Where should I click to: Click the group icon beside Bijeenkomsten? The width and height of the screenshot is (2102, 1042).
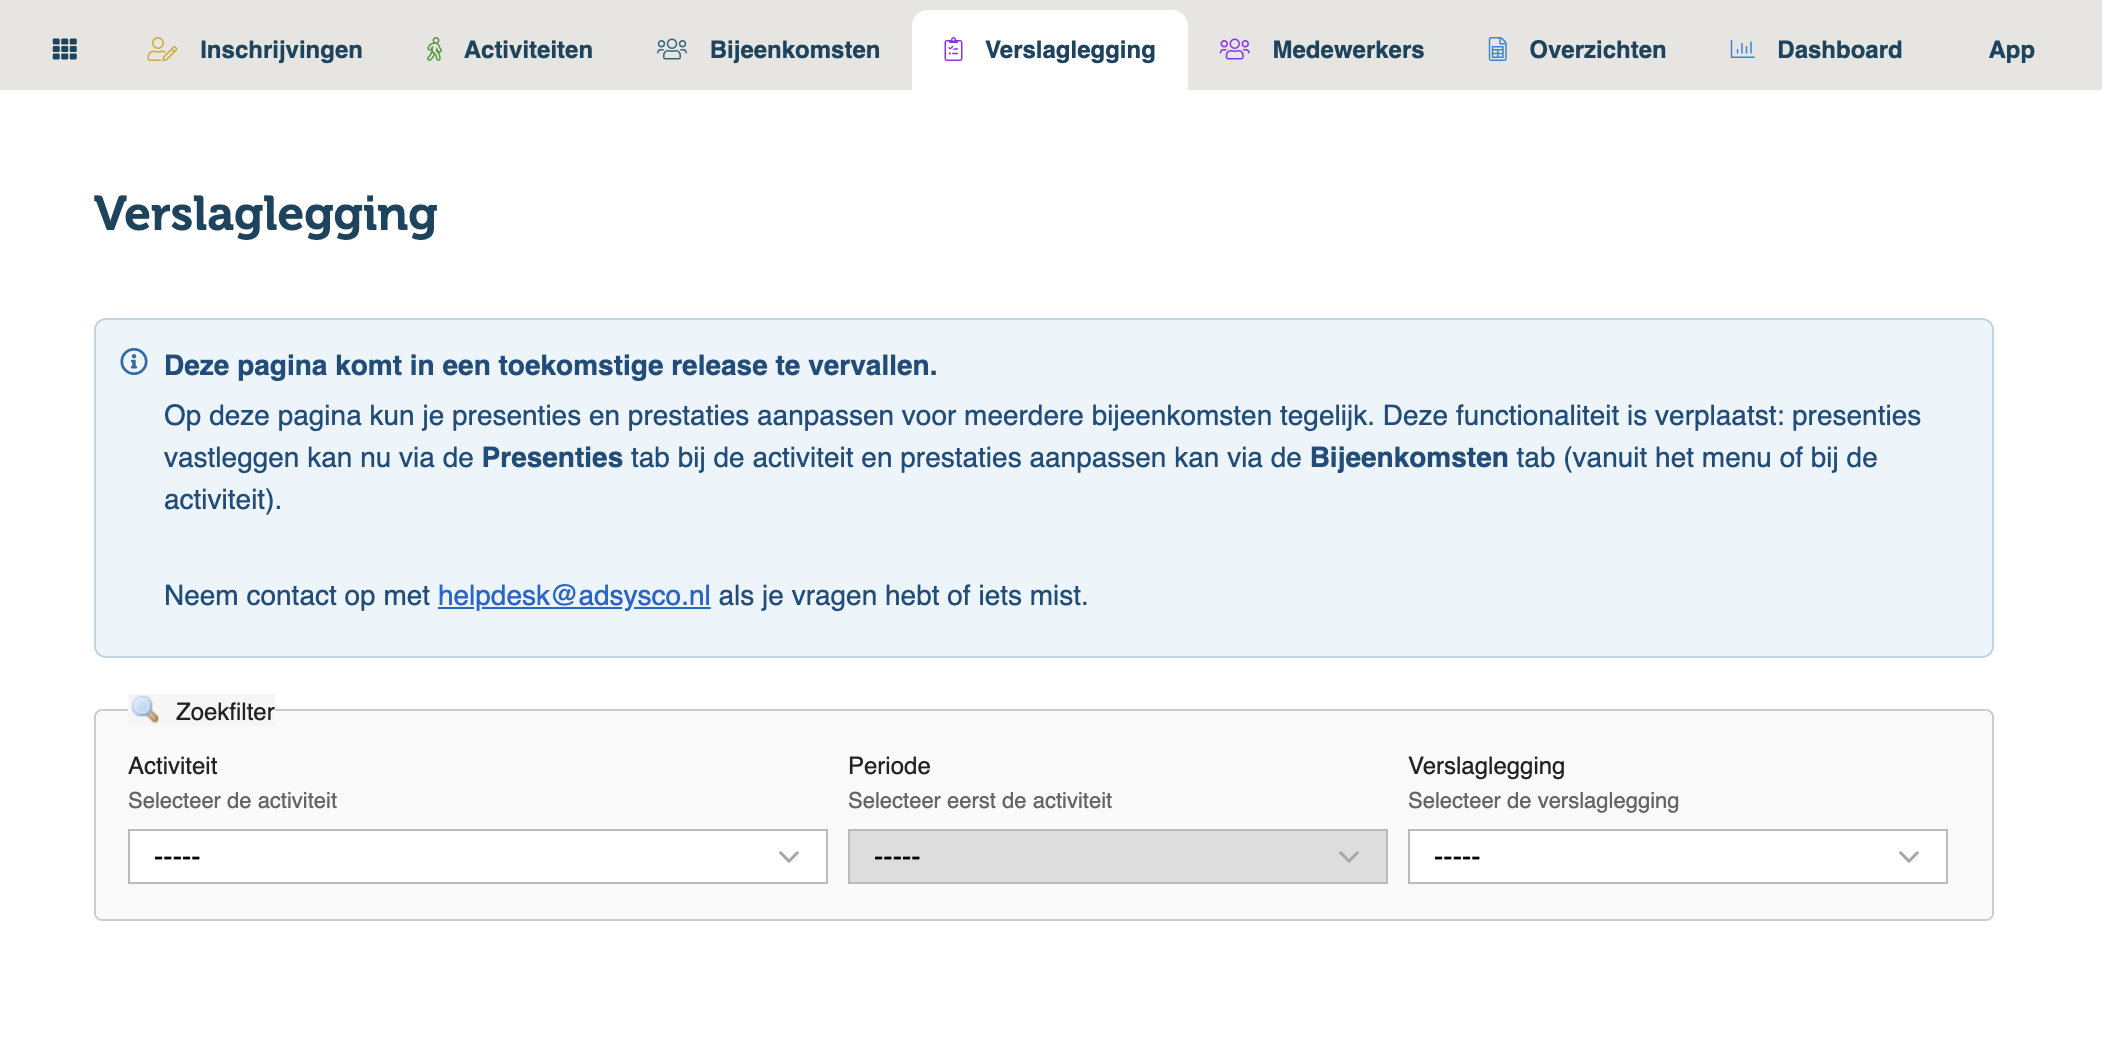[x=672, y=49]
